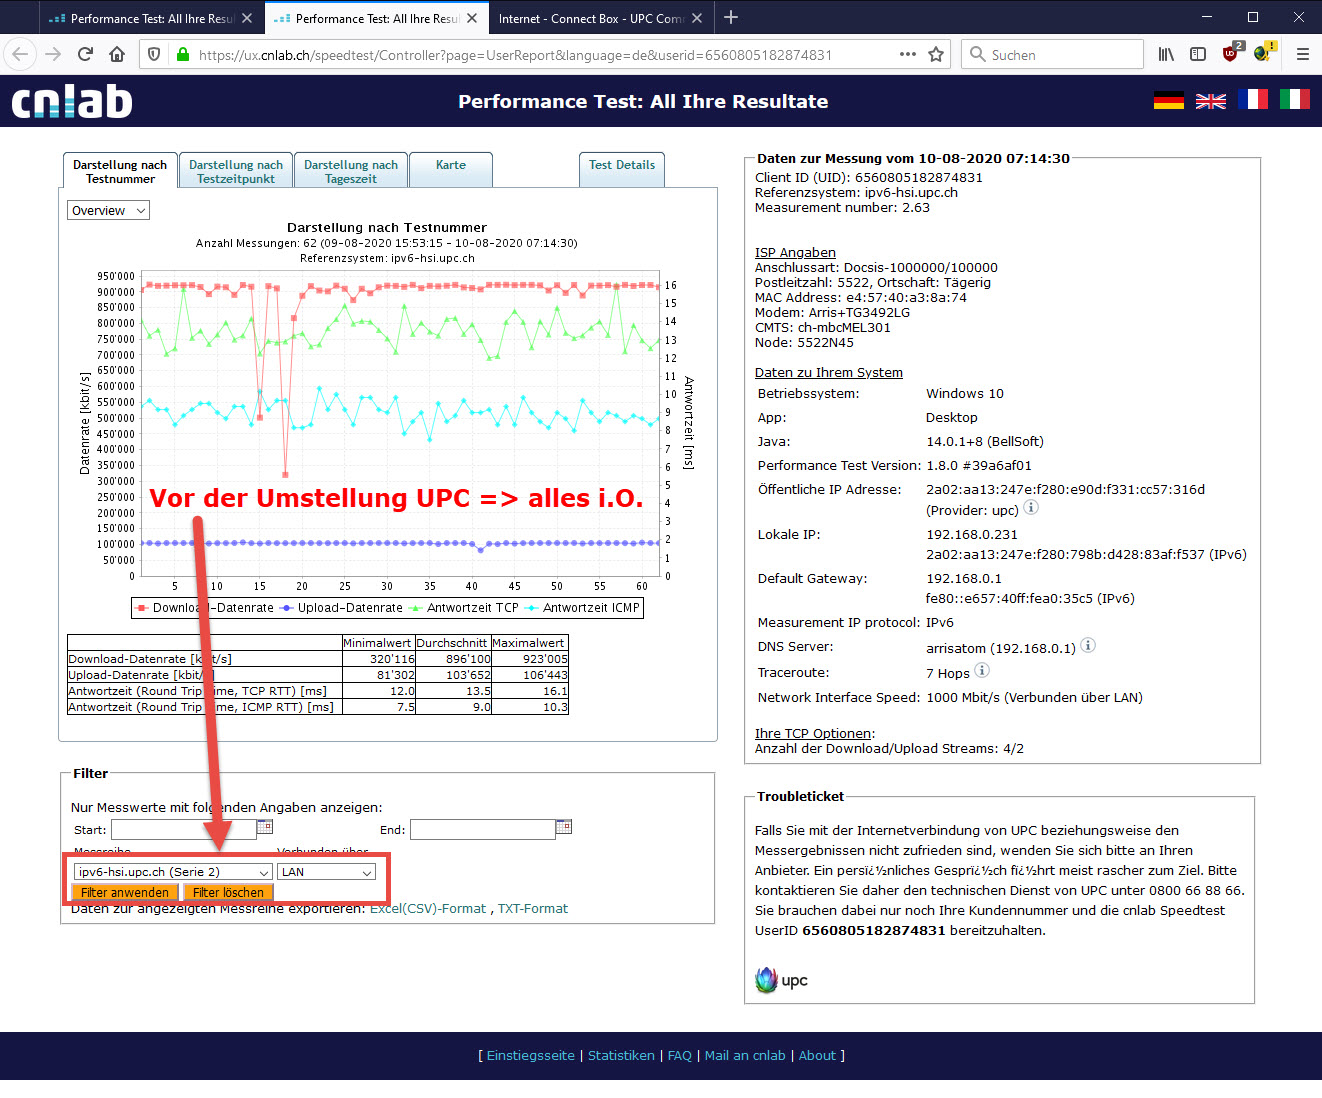Click info icon next to Traceroute hops
Viewport: 1322px width, 1098px height.
click(982, 671)
